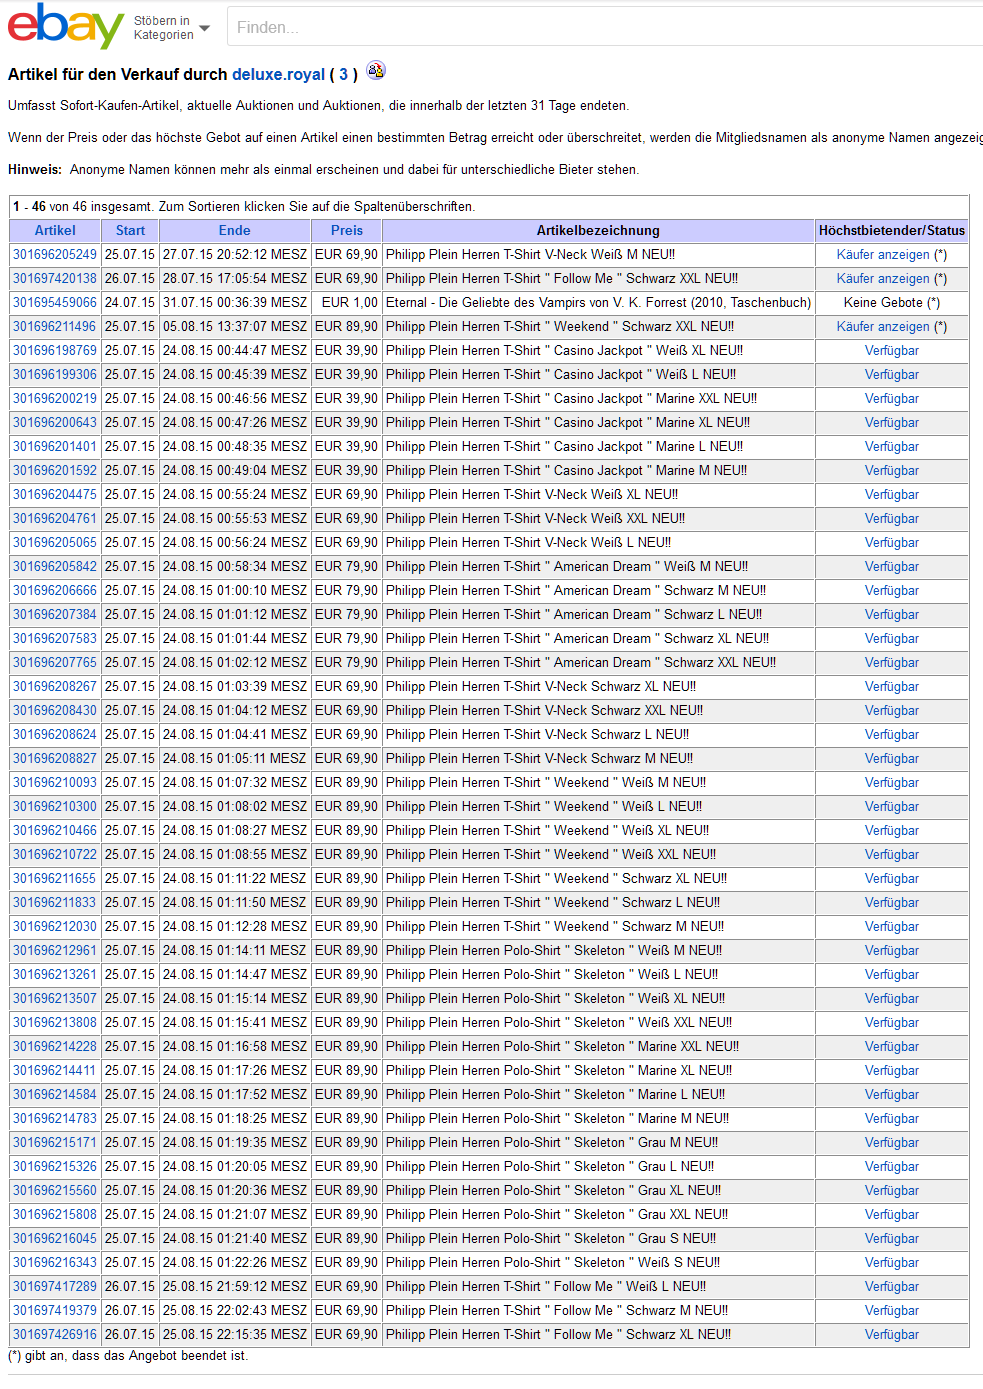983x1389 pixels.
Task: Click Käufer anzeigen for the Follow Me Schwarz XXL shirt
Action: tap(883, 279)
